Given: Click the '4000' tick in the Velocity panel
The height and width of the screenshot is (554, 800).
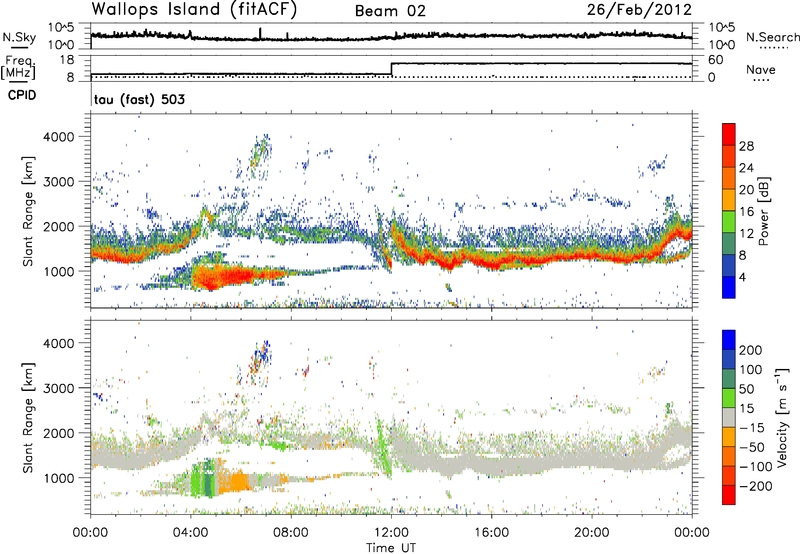Looking at the screenshot, I should [58, 343].
